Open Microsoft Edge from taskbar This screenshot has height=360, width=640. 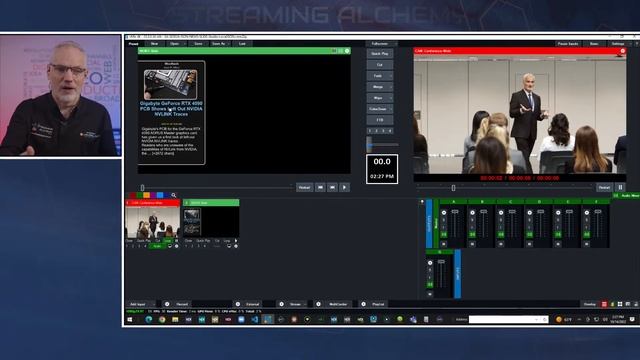pyautogui.click(x=149, y=320)
